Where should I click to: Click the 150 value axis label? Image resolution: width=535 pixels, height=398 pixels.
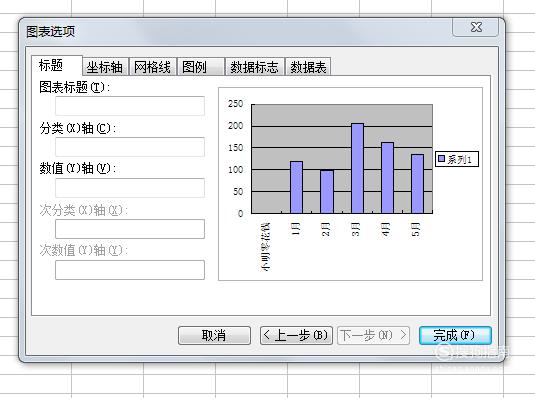235,148
